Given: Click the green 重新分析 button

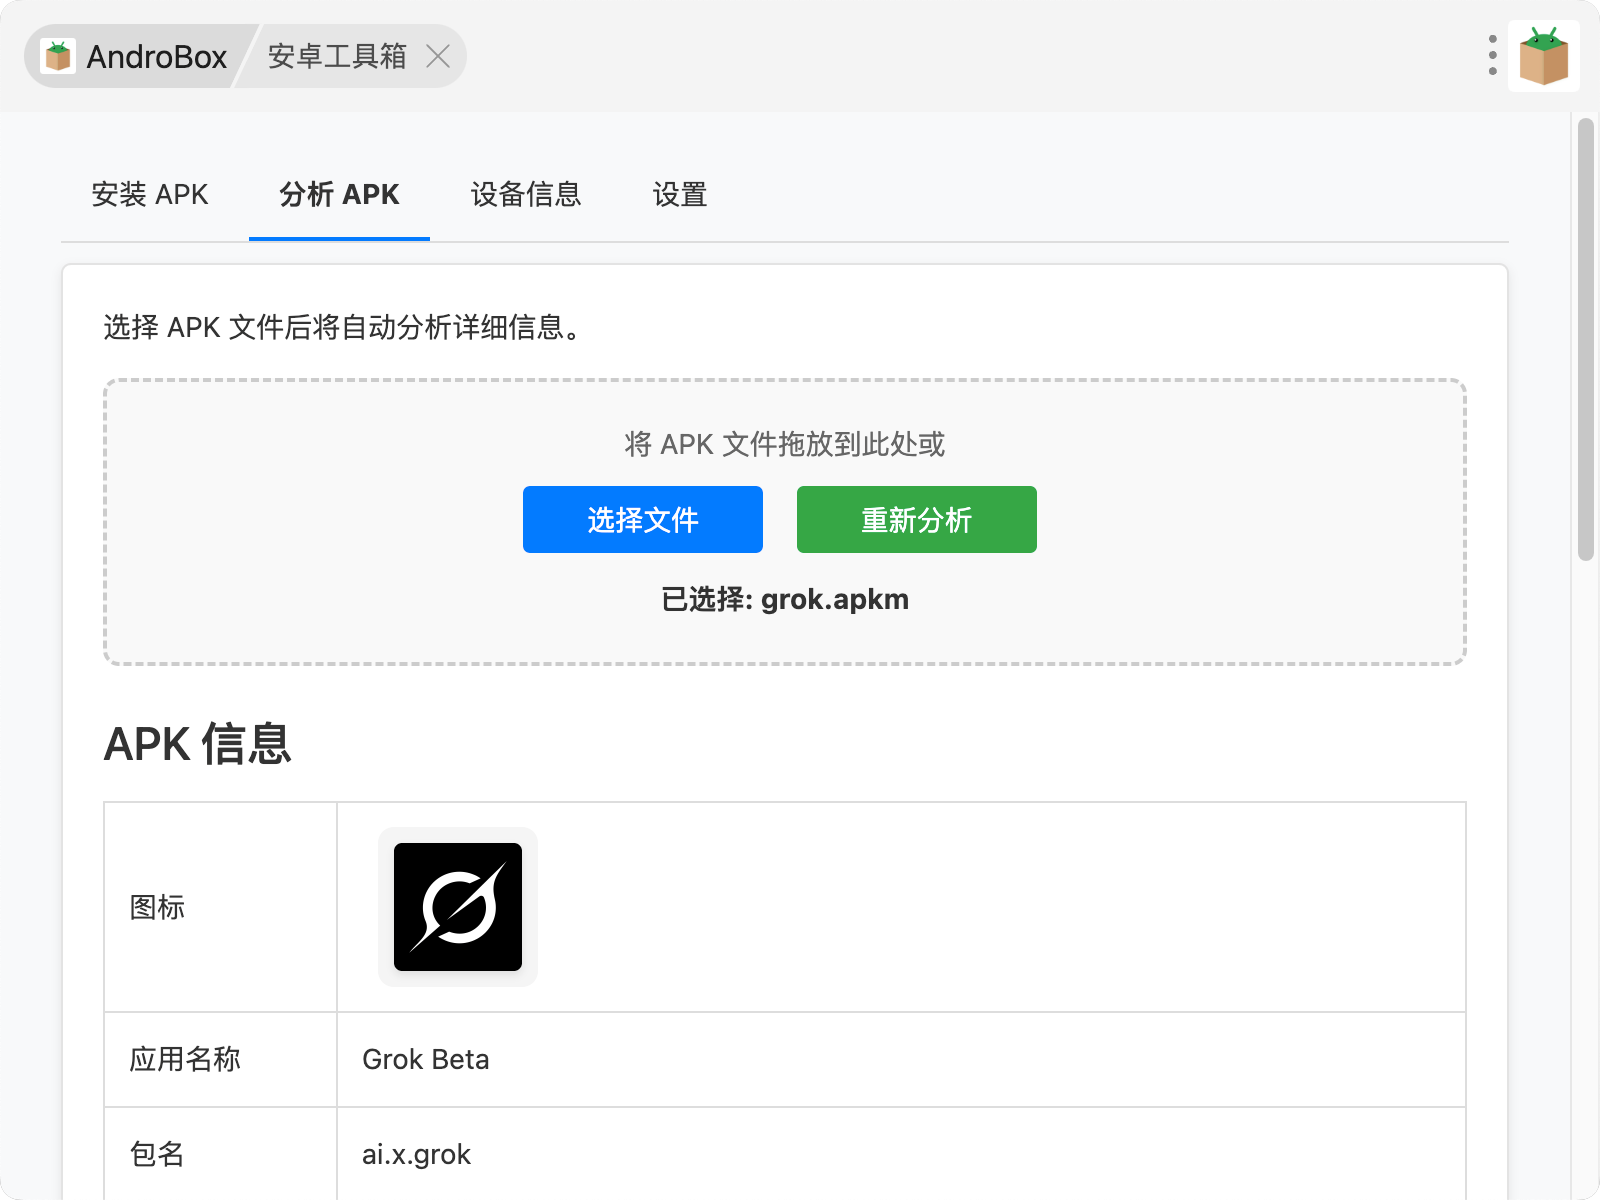Looking at the screenshot, I should pyautogui.click(x=916, y=520).
